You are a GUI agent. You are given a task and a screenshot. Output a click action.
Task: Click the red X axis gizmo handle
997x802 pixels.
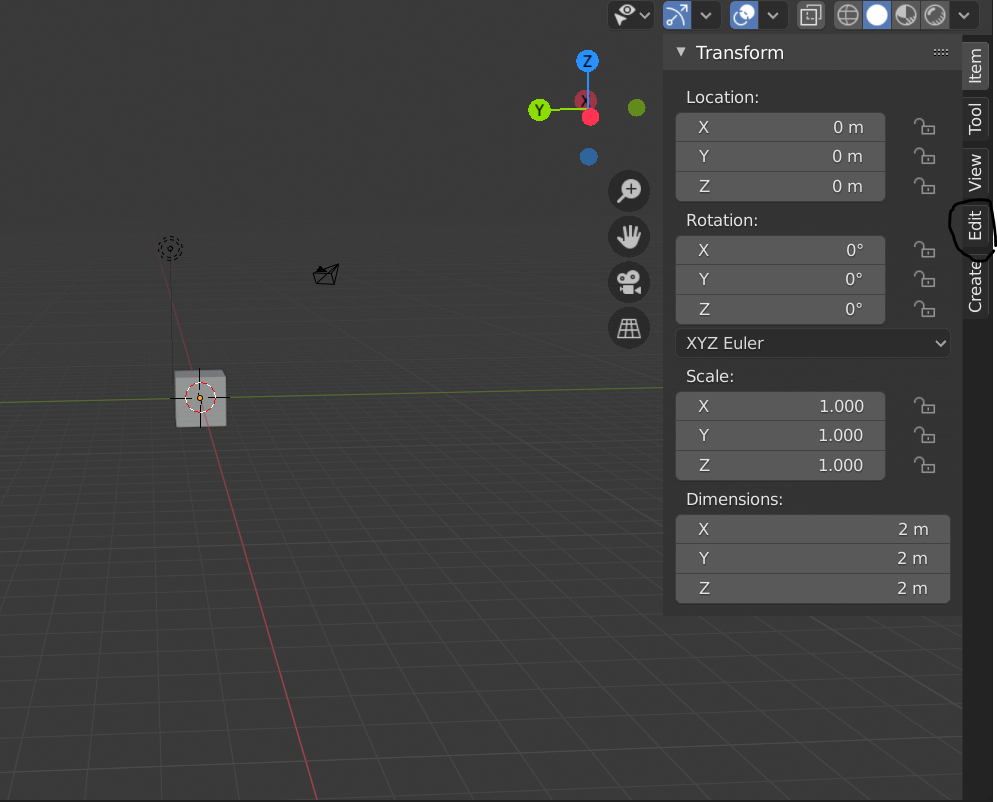click(591, 117)
